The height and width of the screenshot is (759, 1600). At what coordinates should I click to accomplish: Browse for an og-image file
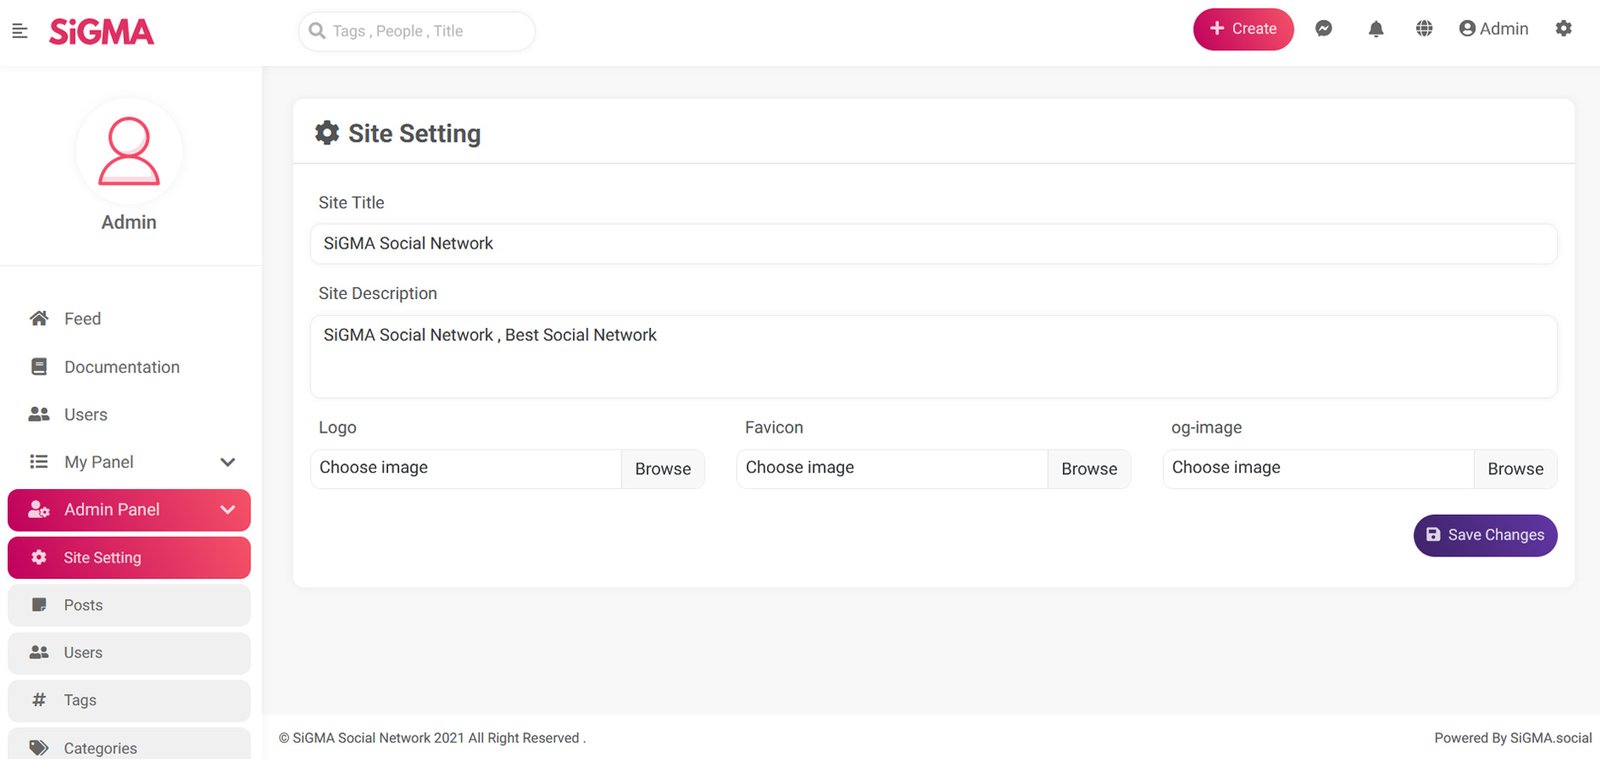pyautogui.click(x=1515, y=469)
